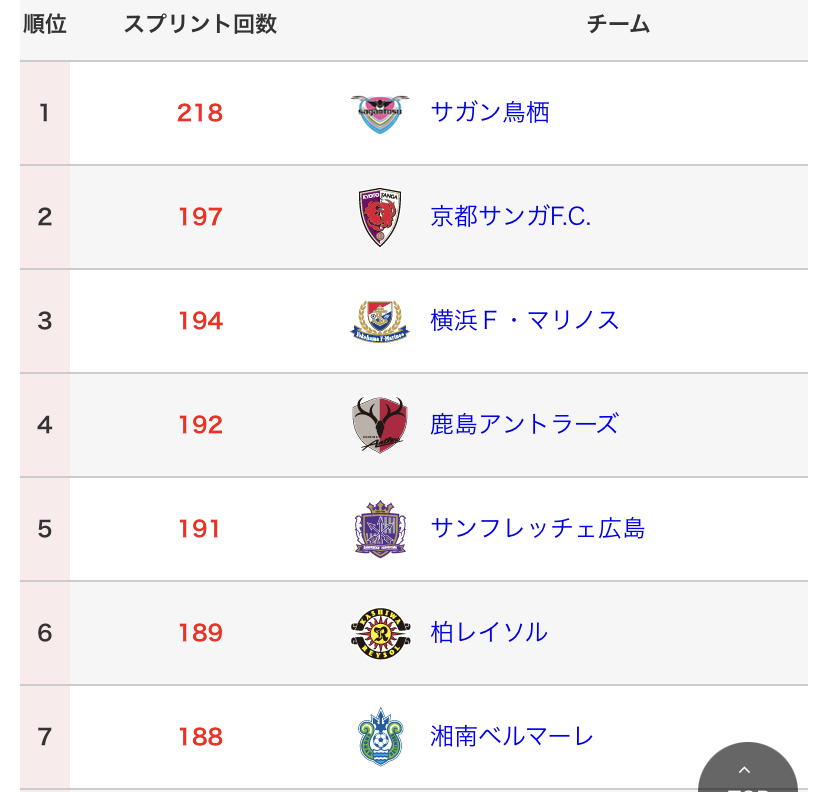Click the Shonan Bellmare green emblem
The image size is (828, 792).
pyautogui.click(x=380, y=737)
